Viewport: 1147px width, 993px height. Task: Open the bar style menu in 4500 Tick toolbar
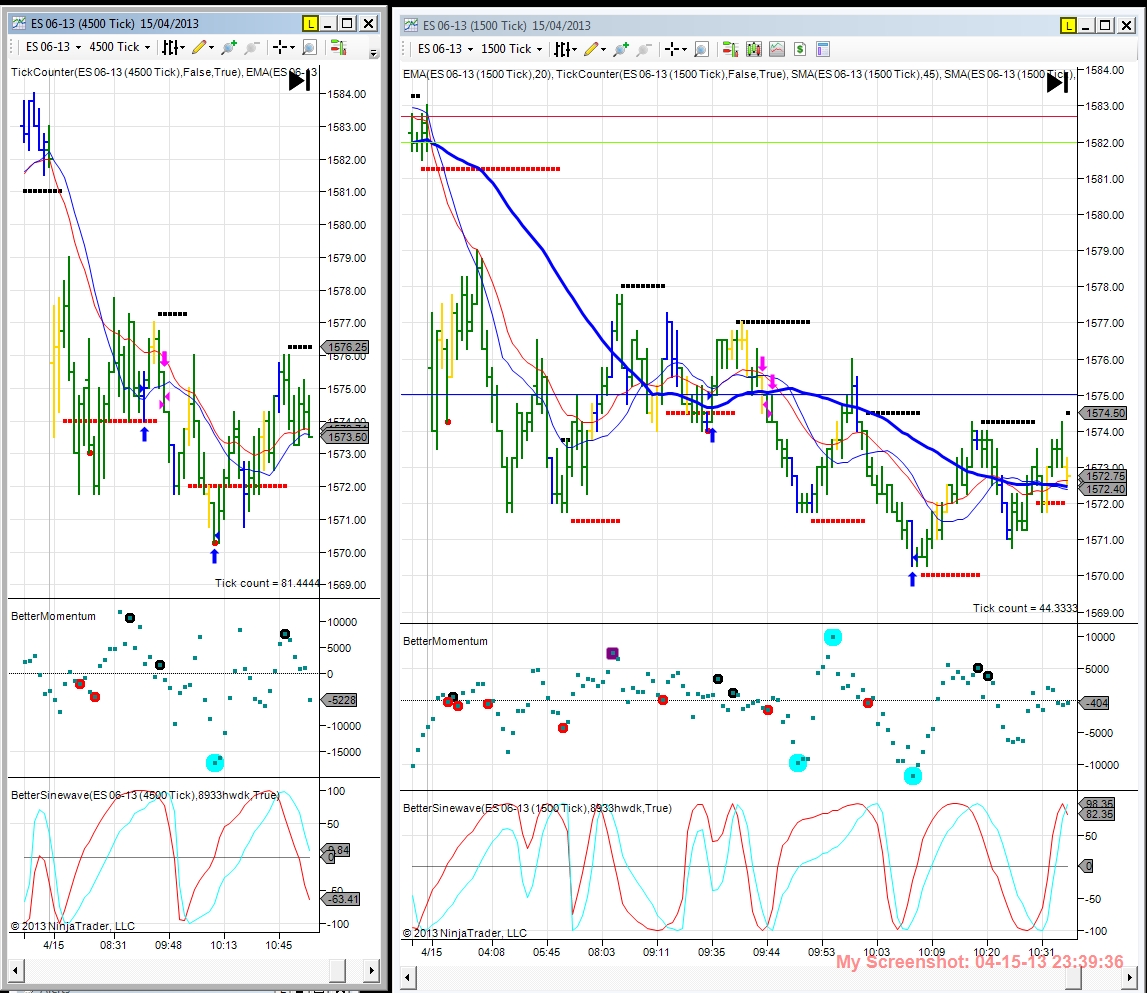tap(173, 48)
